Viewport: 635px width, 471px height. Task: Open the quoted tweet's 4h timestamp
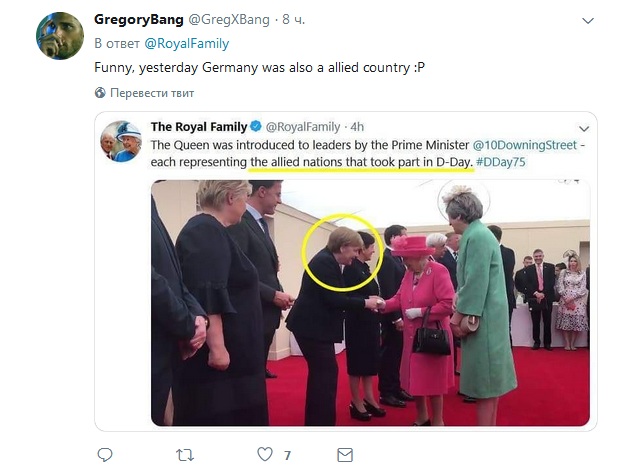click(356, 127)
